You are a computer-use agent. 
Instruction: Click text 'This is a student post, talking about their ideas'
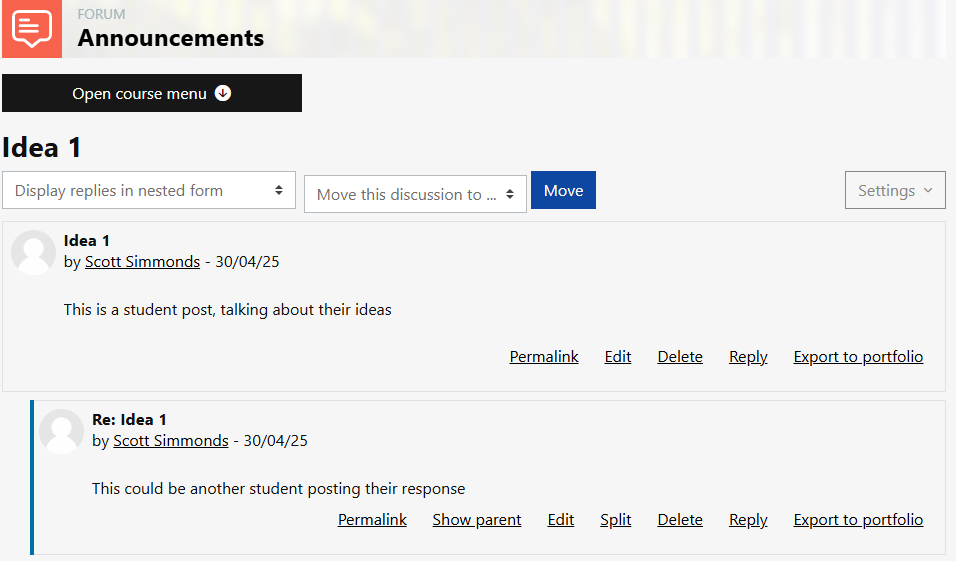[x=227, y=310]
